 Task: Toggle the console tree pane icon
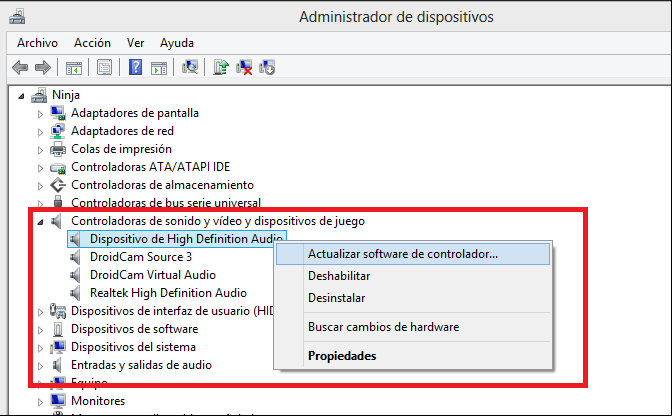click(x=73, y=68)
